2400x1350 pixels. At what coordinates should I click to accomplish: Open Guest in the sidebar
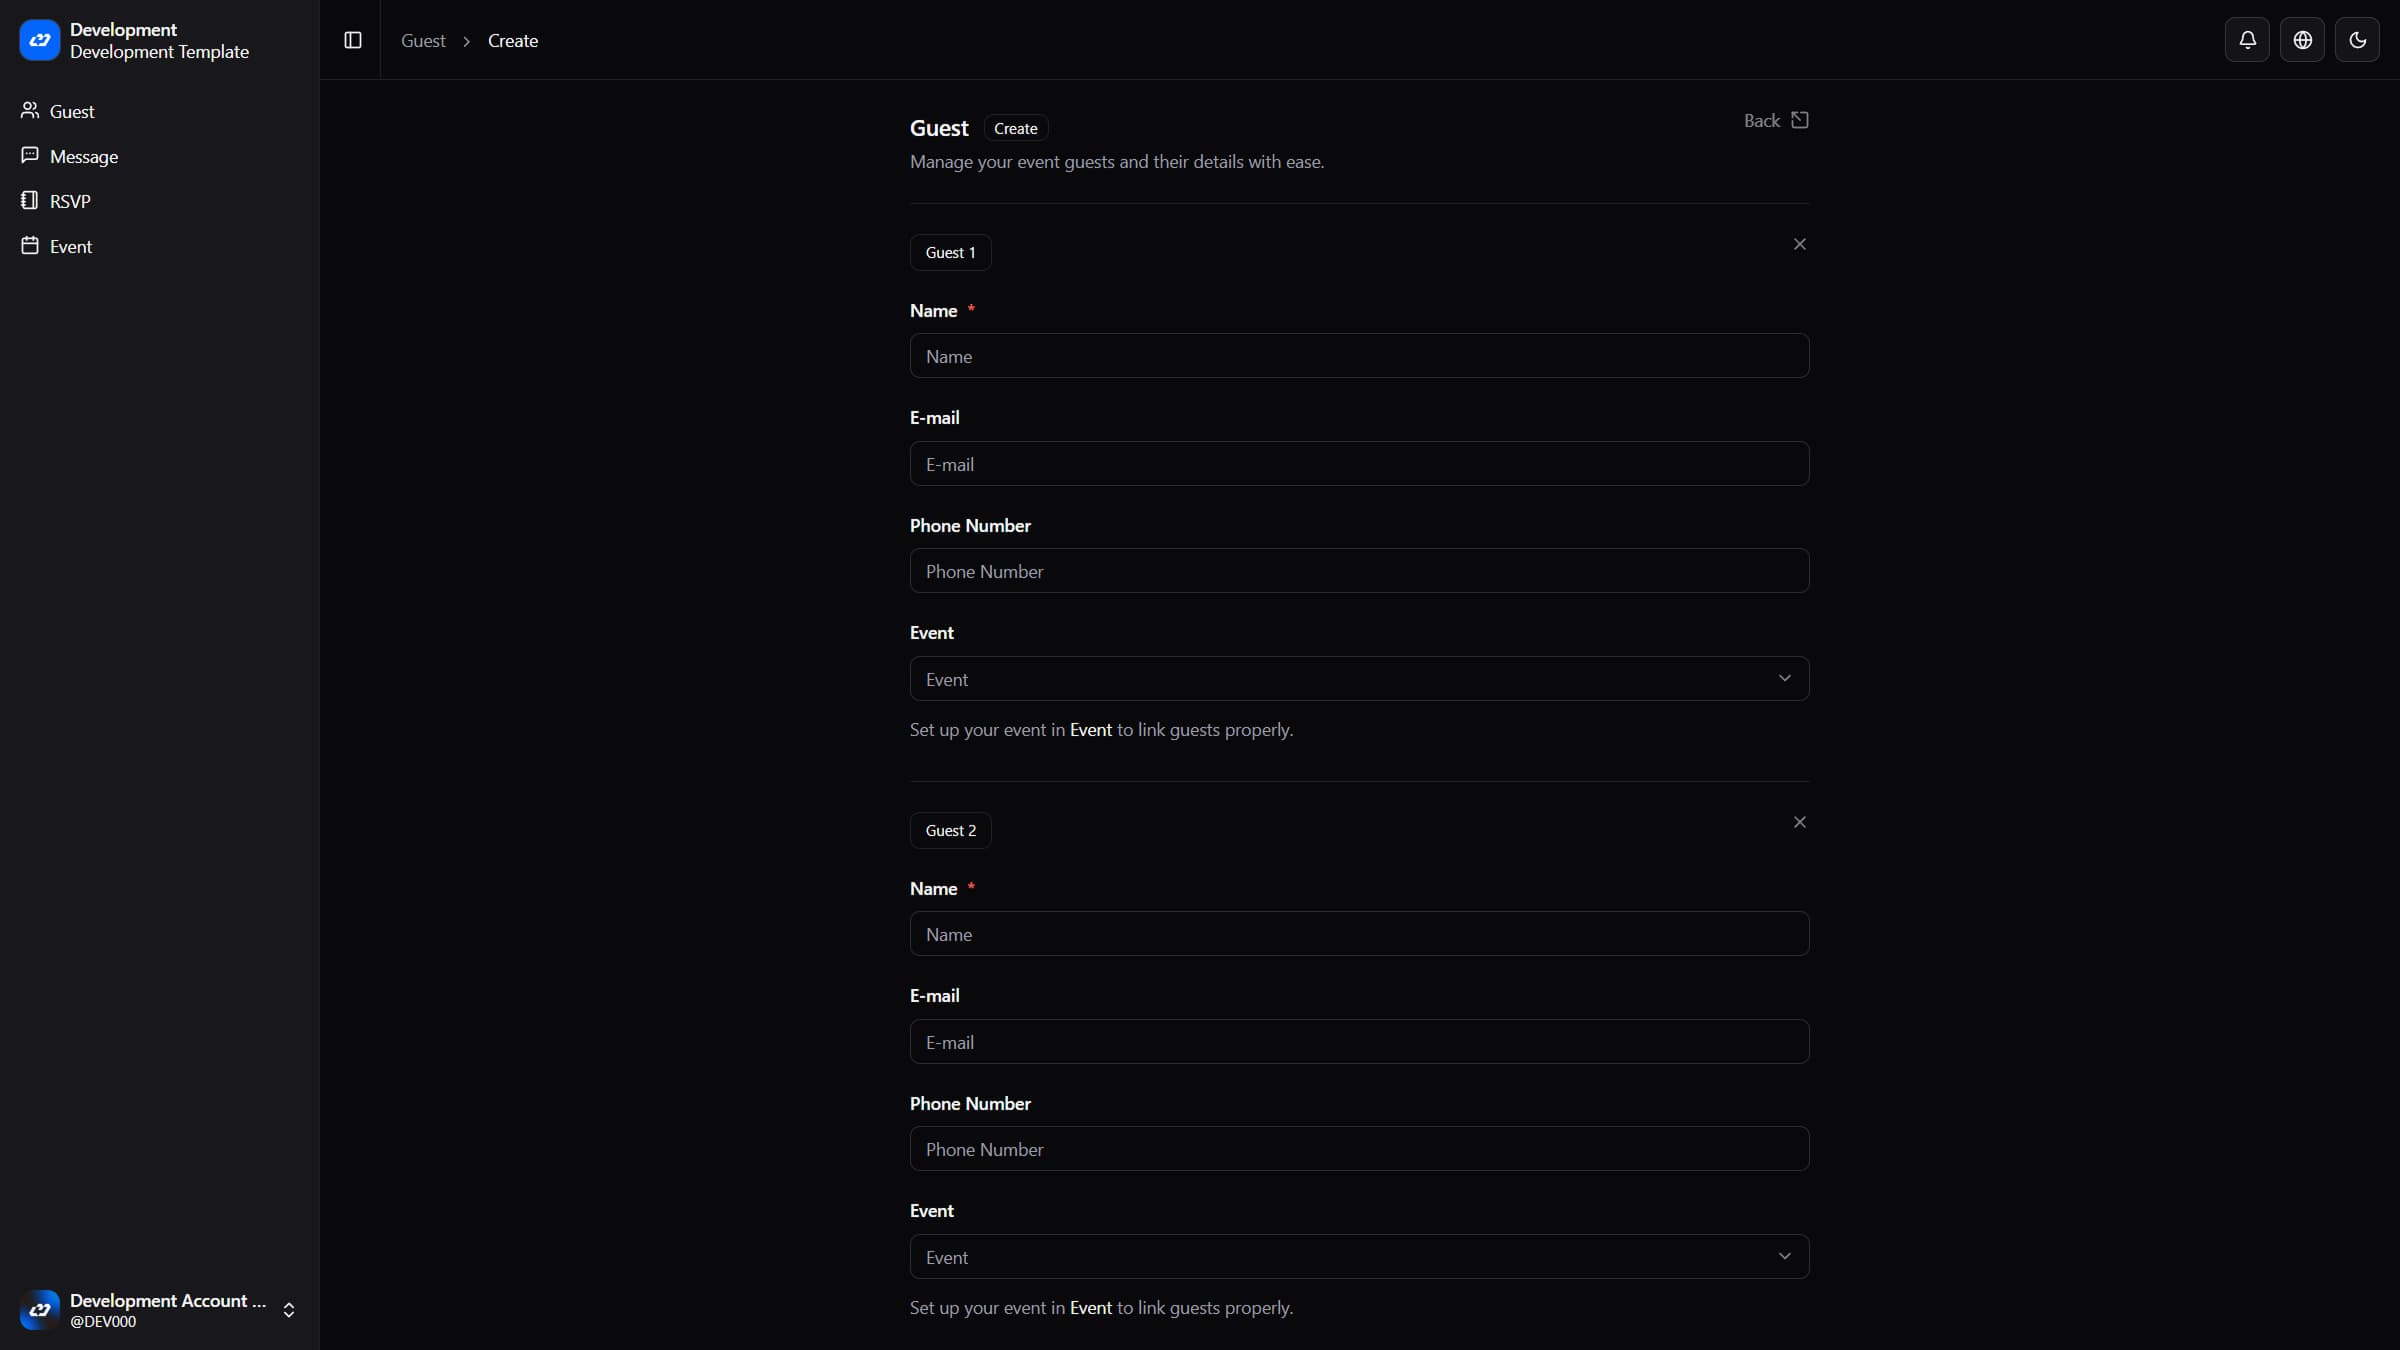point(72,111)
